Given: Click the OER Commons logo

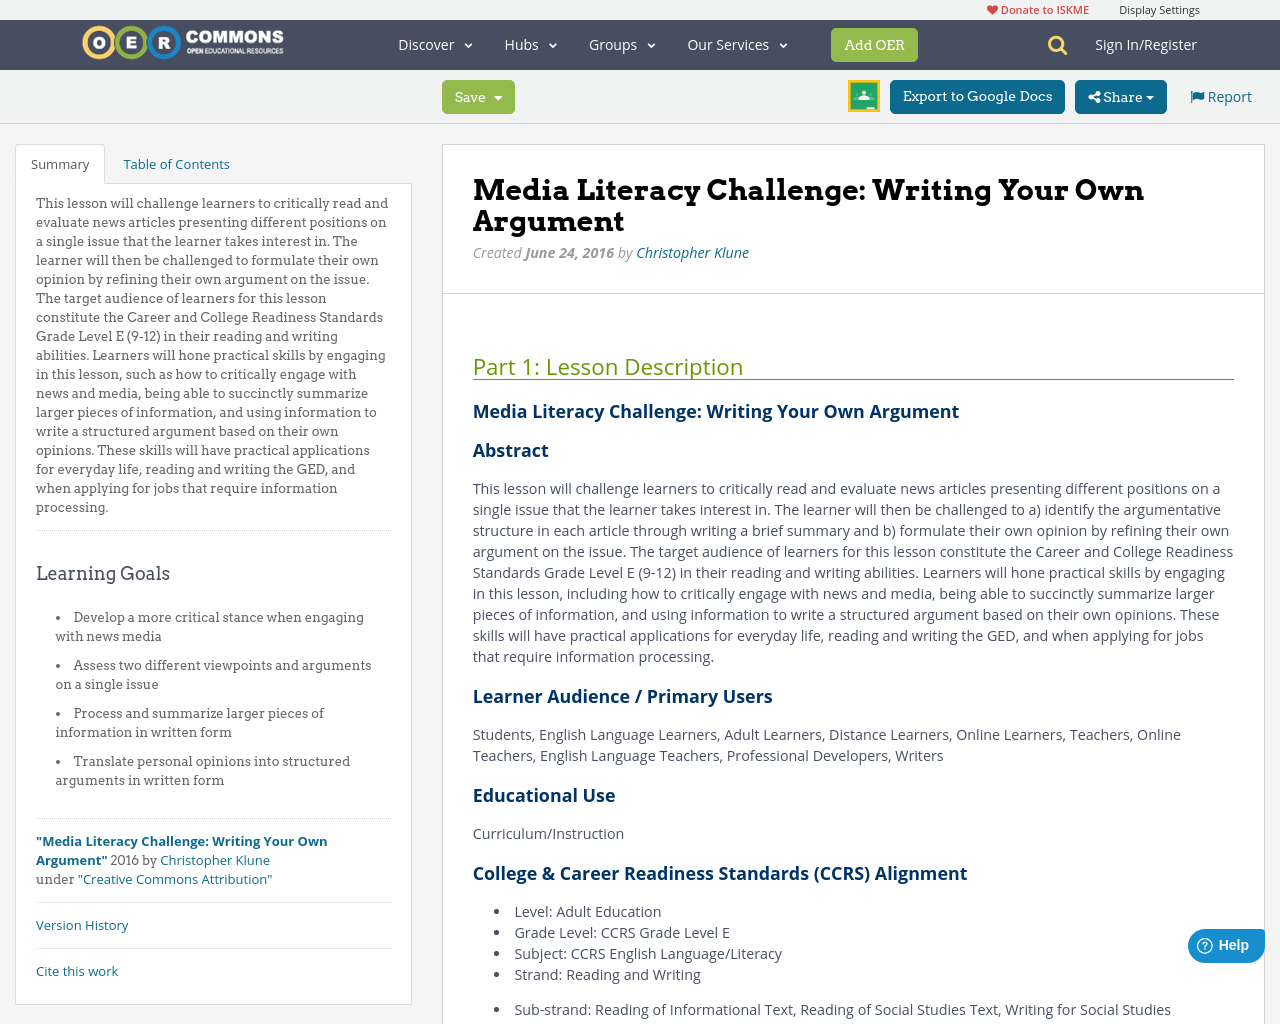Looking at the screenshot, I should (182, 41).
